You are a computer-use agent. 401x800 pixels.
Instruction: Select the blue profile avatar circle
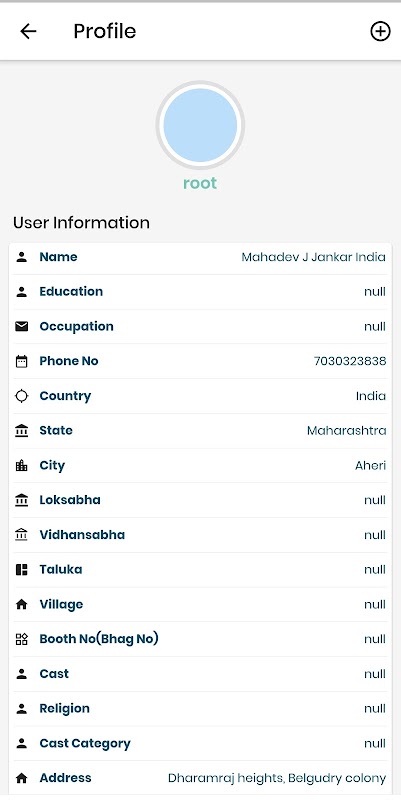200,125
